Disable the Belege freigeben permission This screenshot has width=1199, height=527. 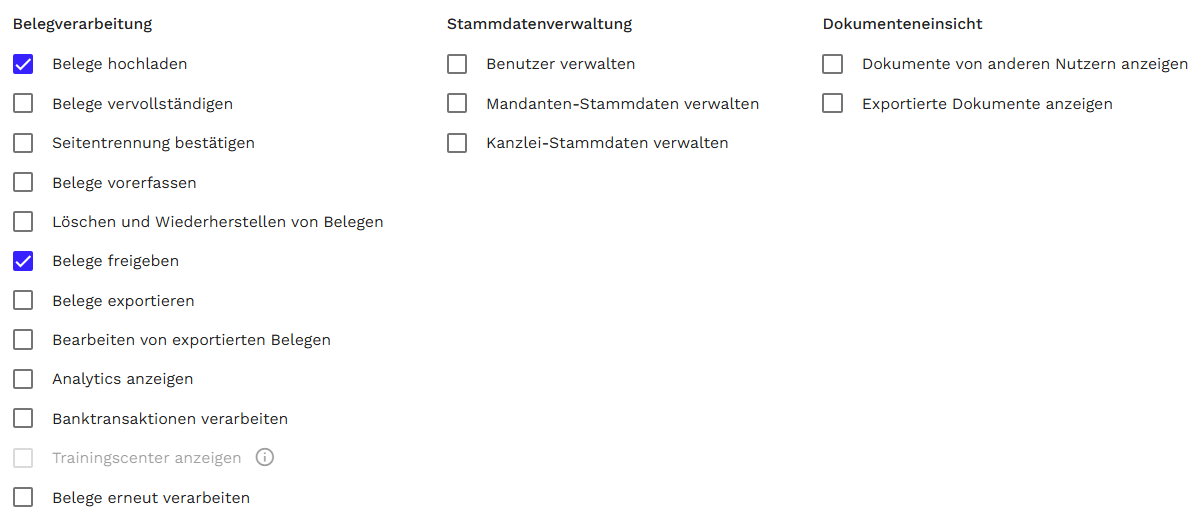coord(23,261)
